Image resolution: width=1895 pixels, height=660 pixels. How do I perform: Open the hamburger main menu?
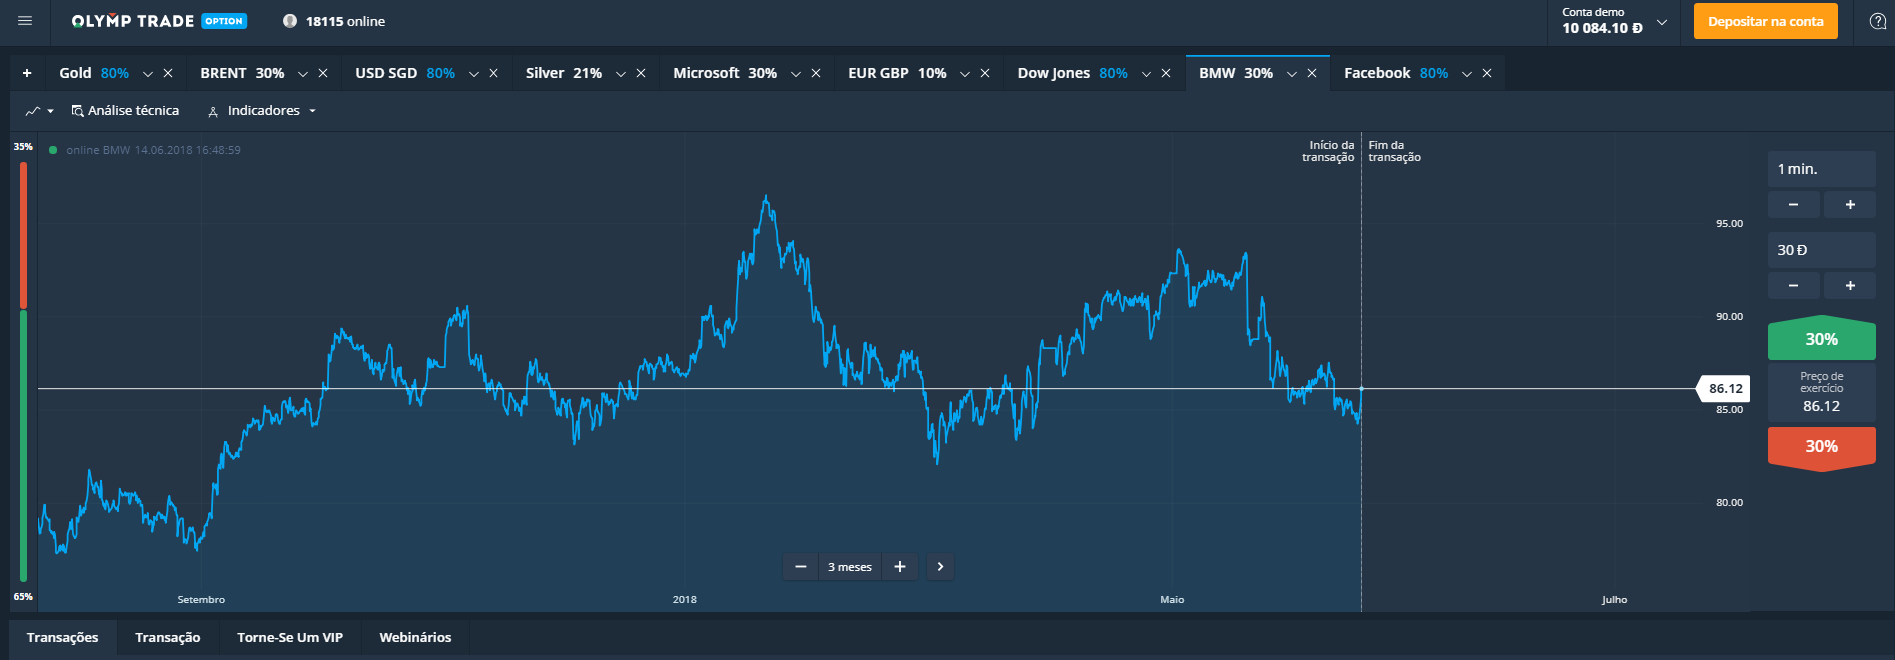pyautogui.click(x=25, y=21)
